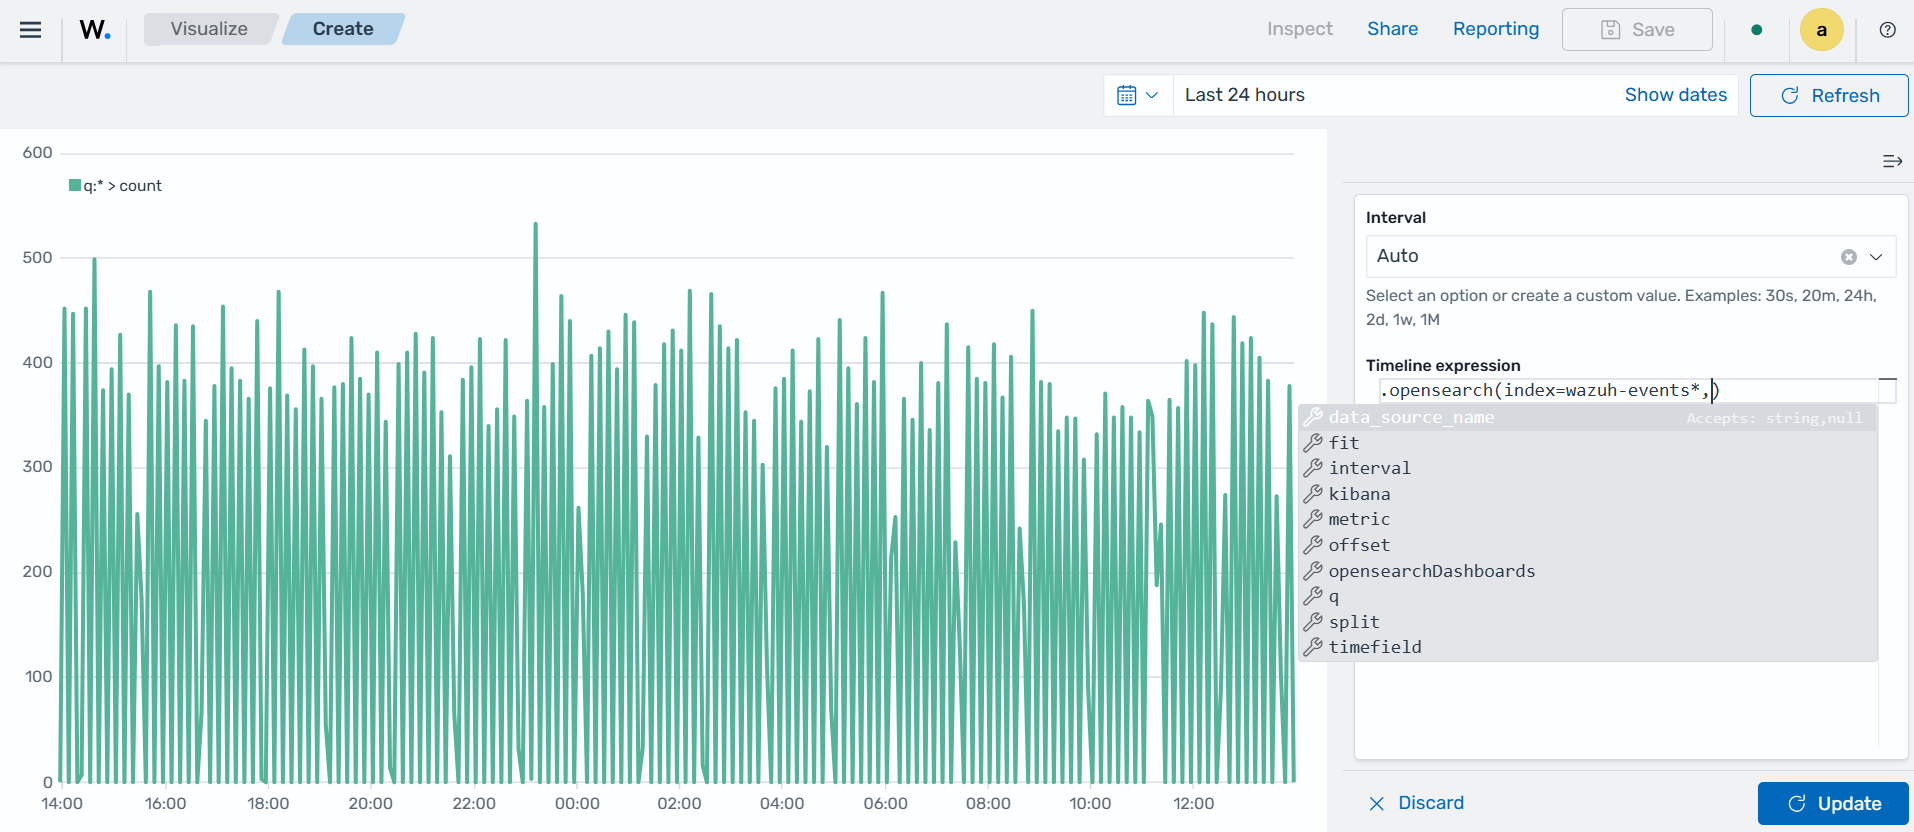Save the visualization
The image size is (1914, 832).
pos(1637,30)
